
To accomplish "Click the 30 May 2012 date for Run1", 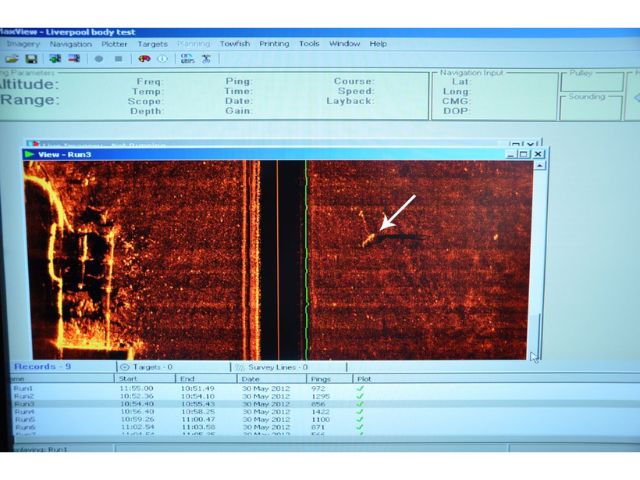I will point(266,389).
